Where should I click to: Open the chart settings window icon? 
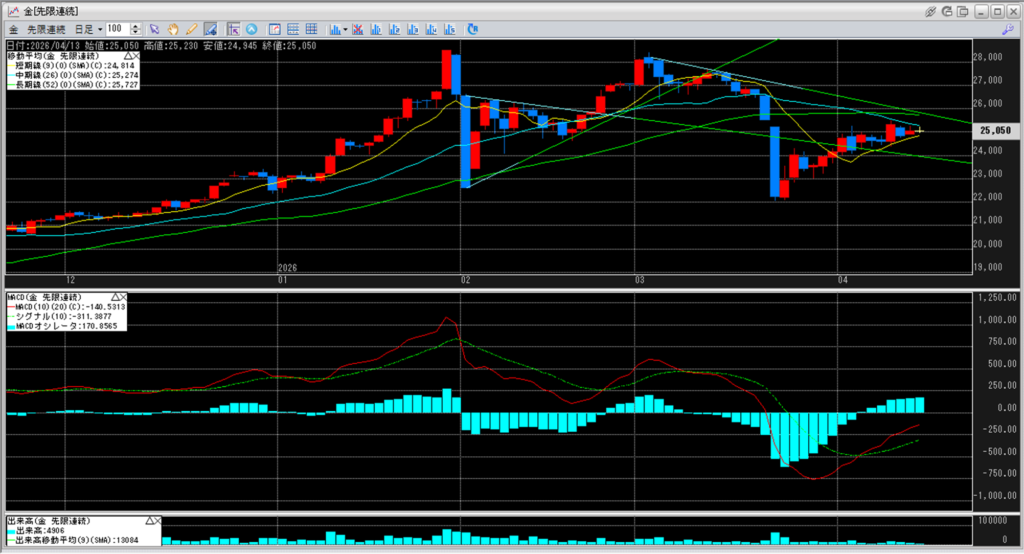pyautogui.click(x=275, y=29)
